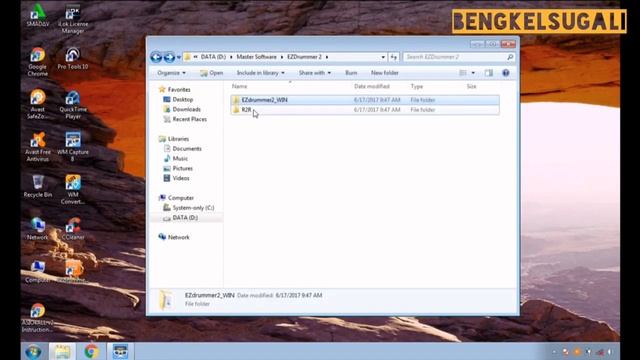Click the Back navigation arrow
The width and height of the screenshot is (640, 360).
pyautogui.click(x=156, y=57)
